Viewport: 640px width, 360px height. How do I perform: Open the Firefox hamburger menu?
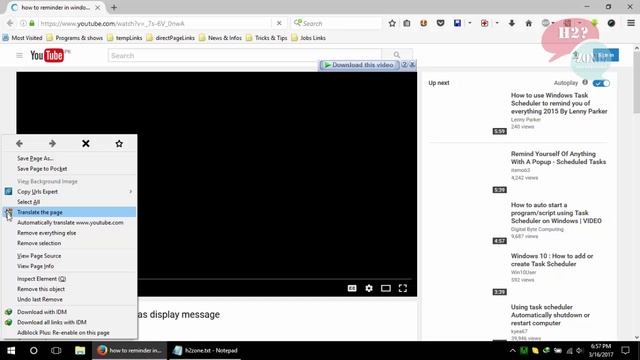[631, 23]
